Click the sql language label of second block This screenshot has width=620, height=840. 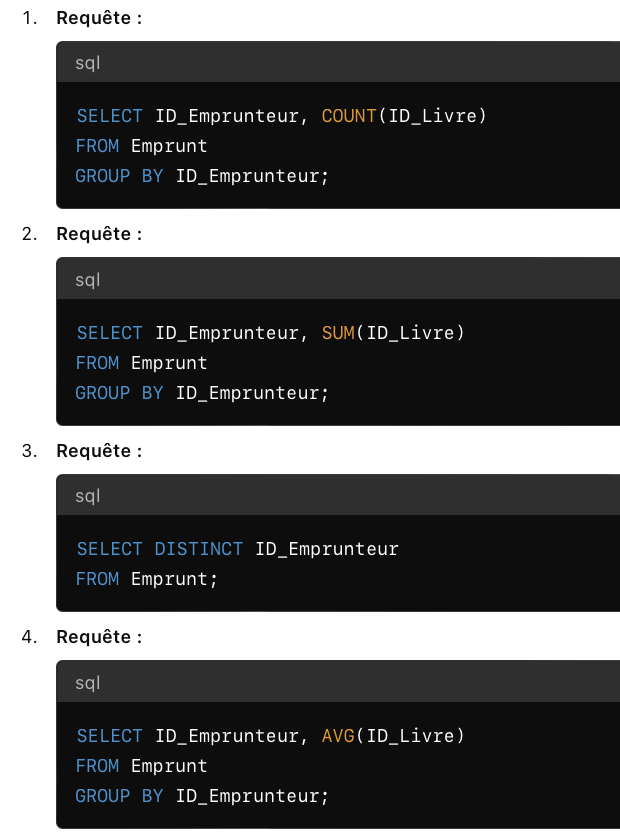(x=88, y=280)
